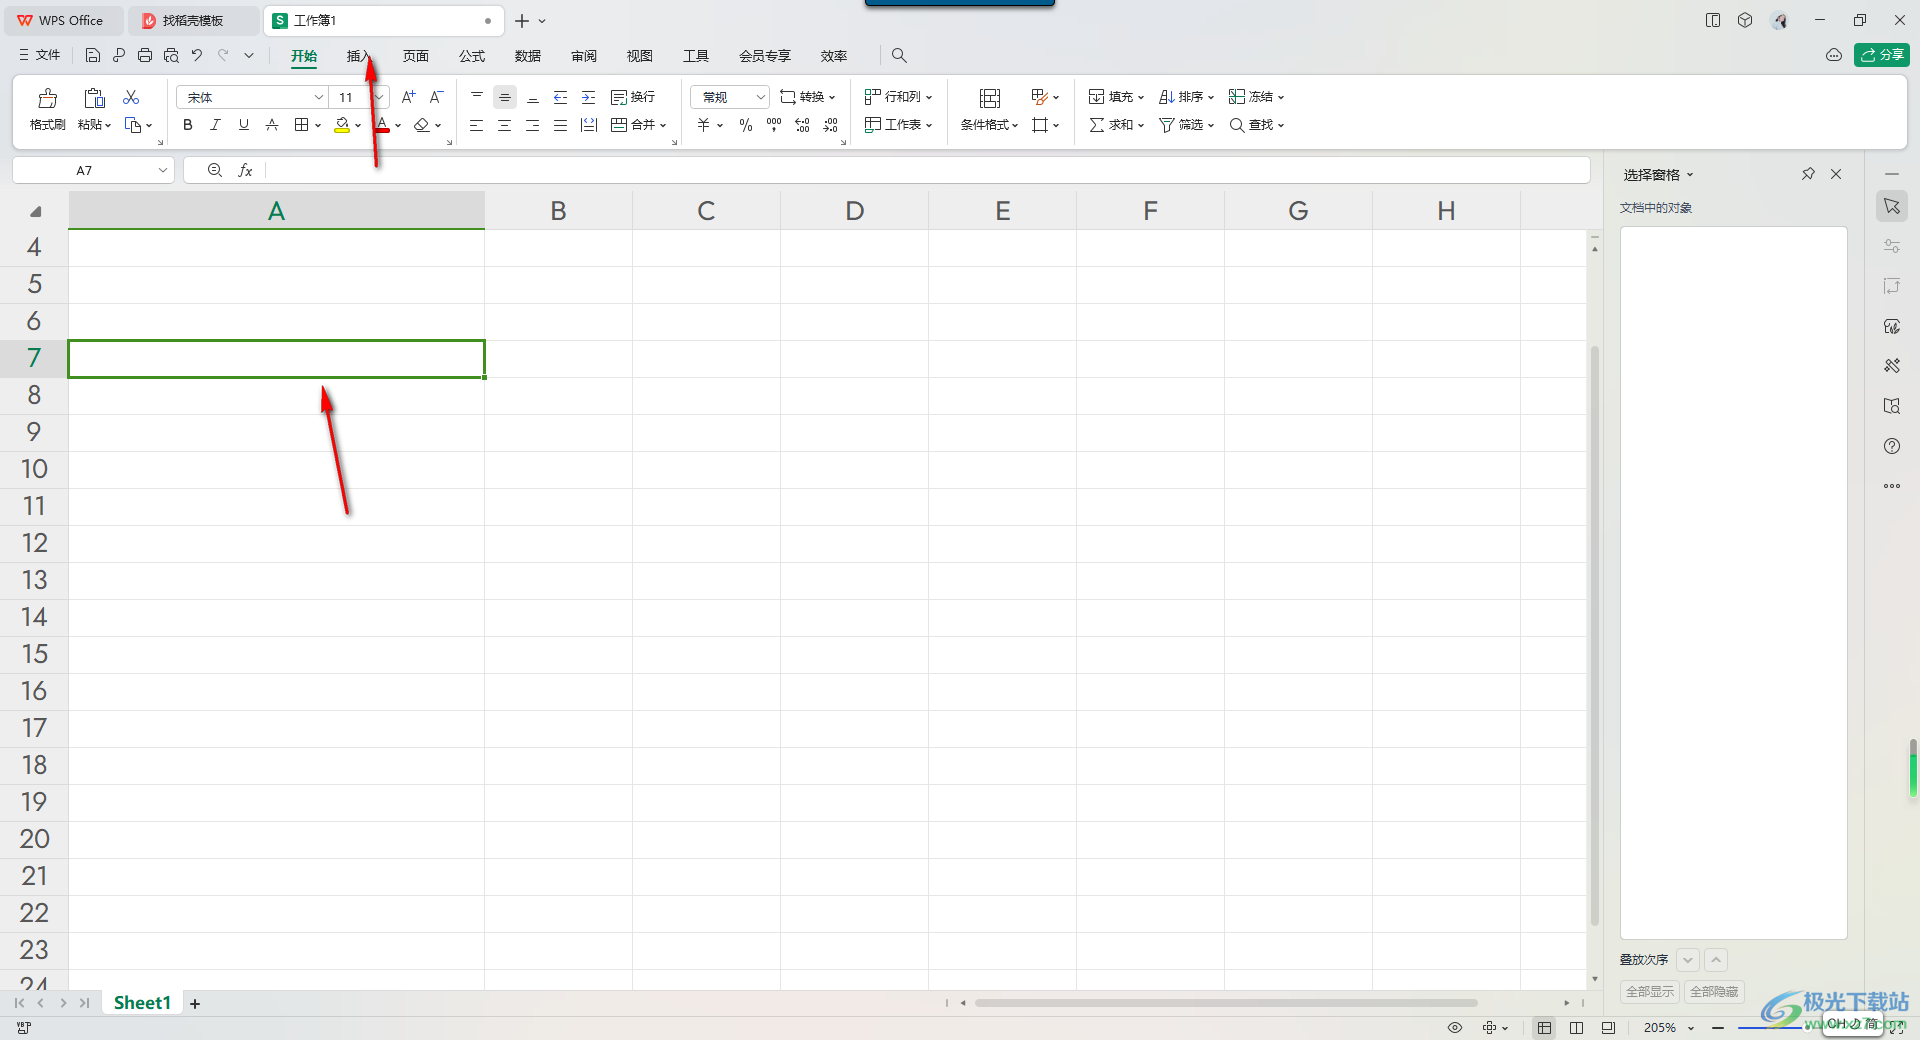1920x1040 pixels.
Task: Switch to the 页面 ribbon tab
Action: 416,56
